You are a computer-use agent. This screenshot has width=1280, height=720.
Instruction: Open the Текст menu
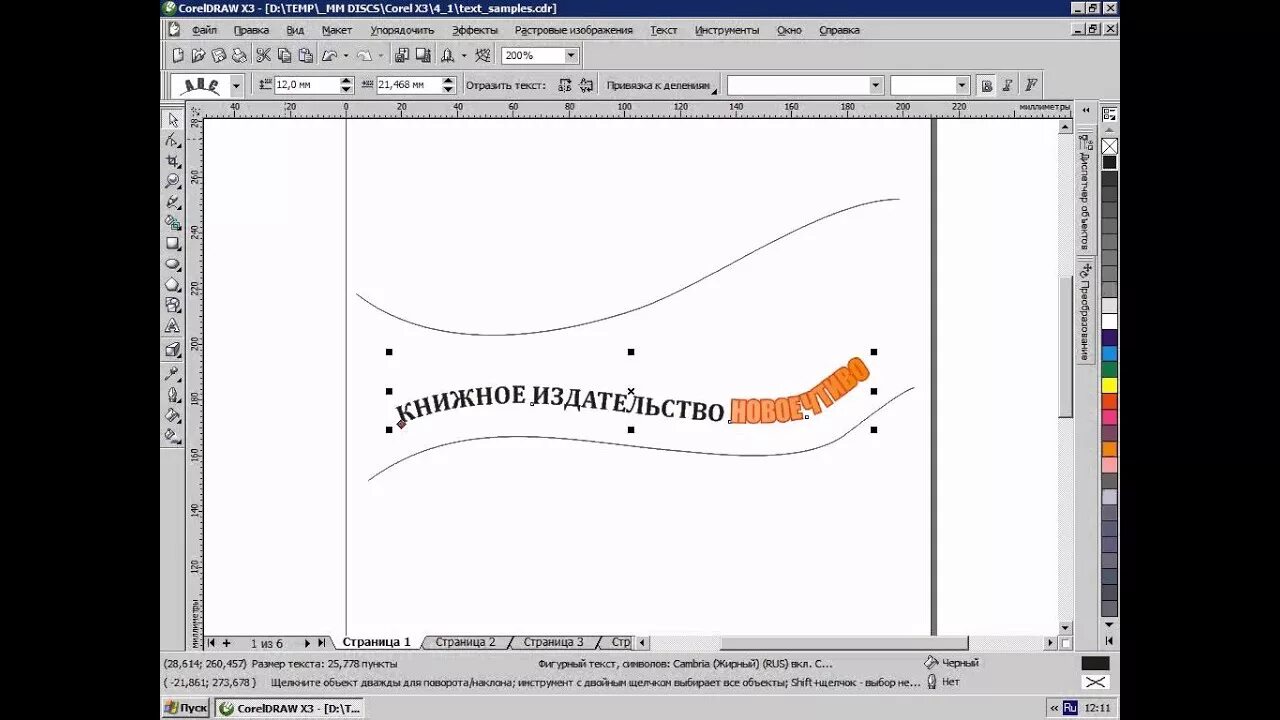click(664, 30)
